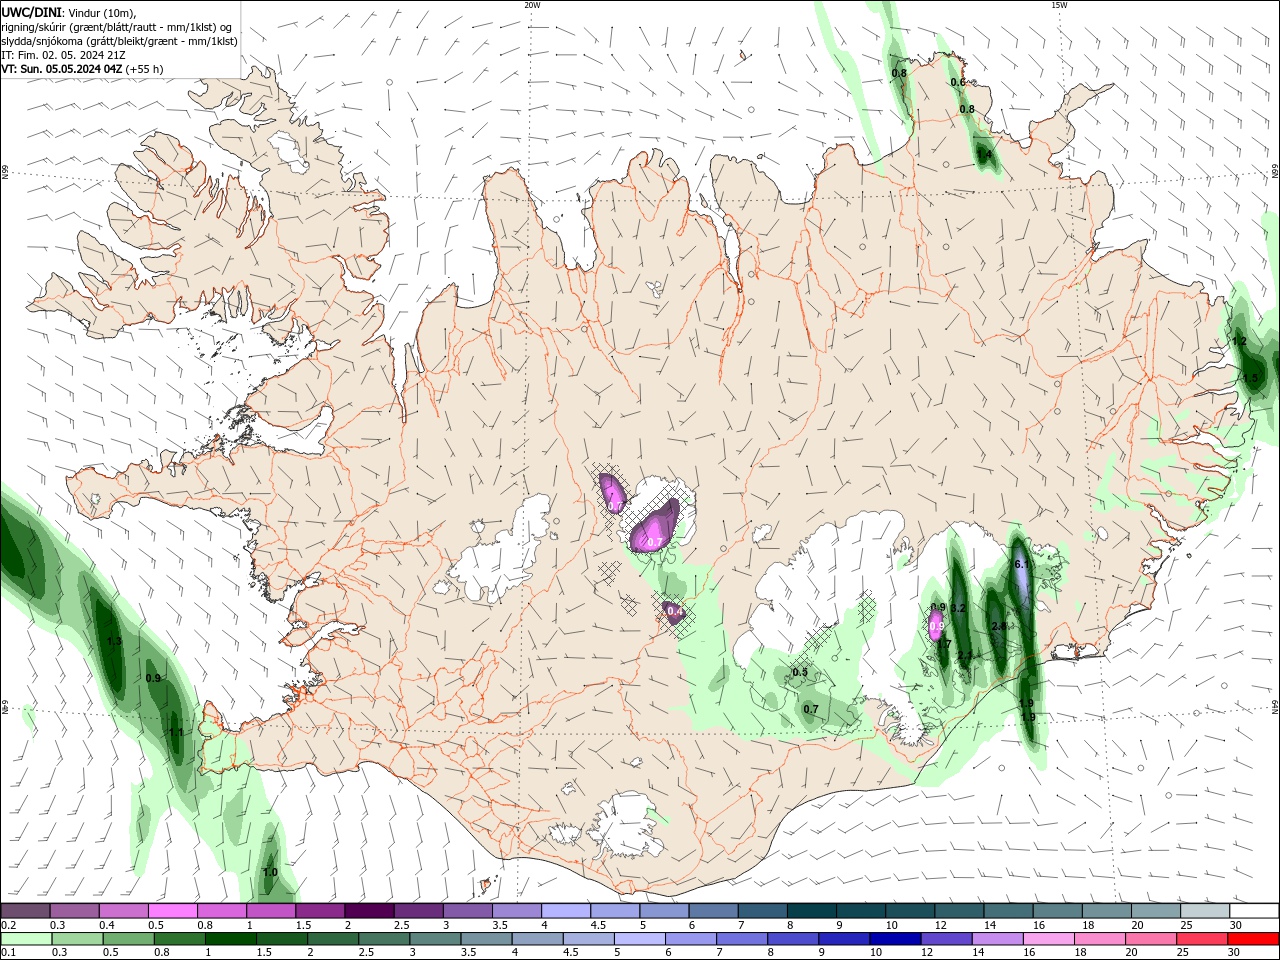1280x960 pixels.
Task: Click the 15W longitude label
Action: [1059, 5]
